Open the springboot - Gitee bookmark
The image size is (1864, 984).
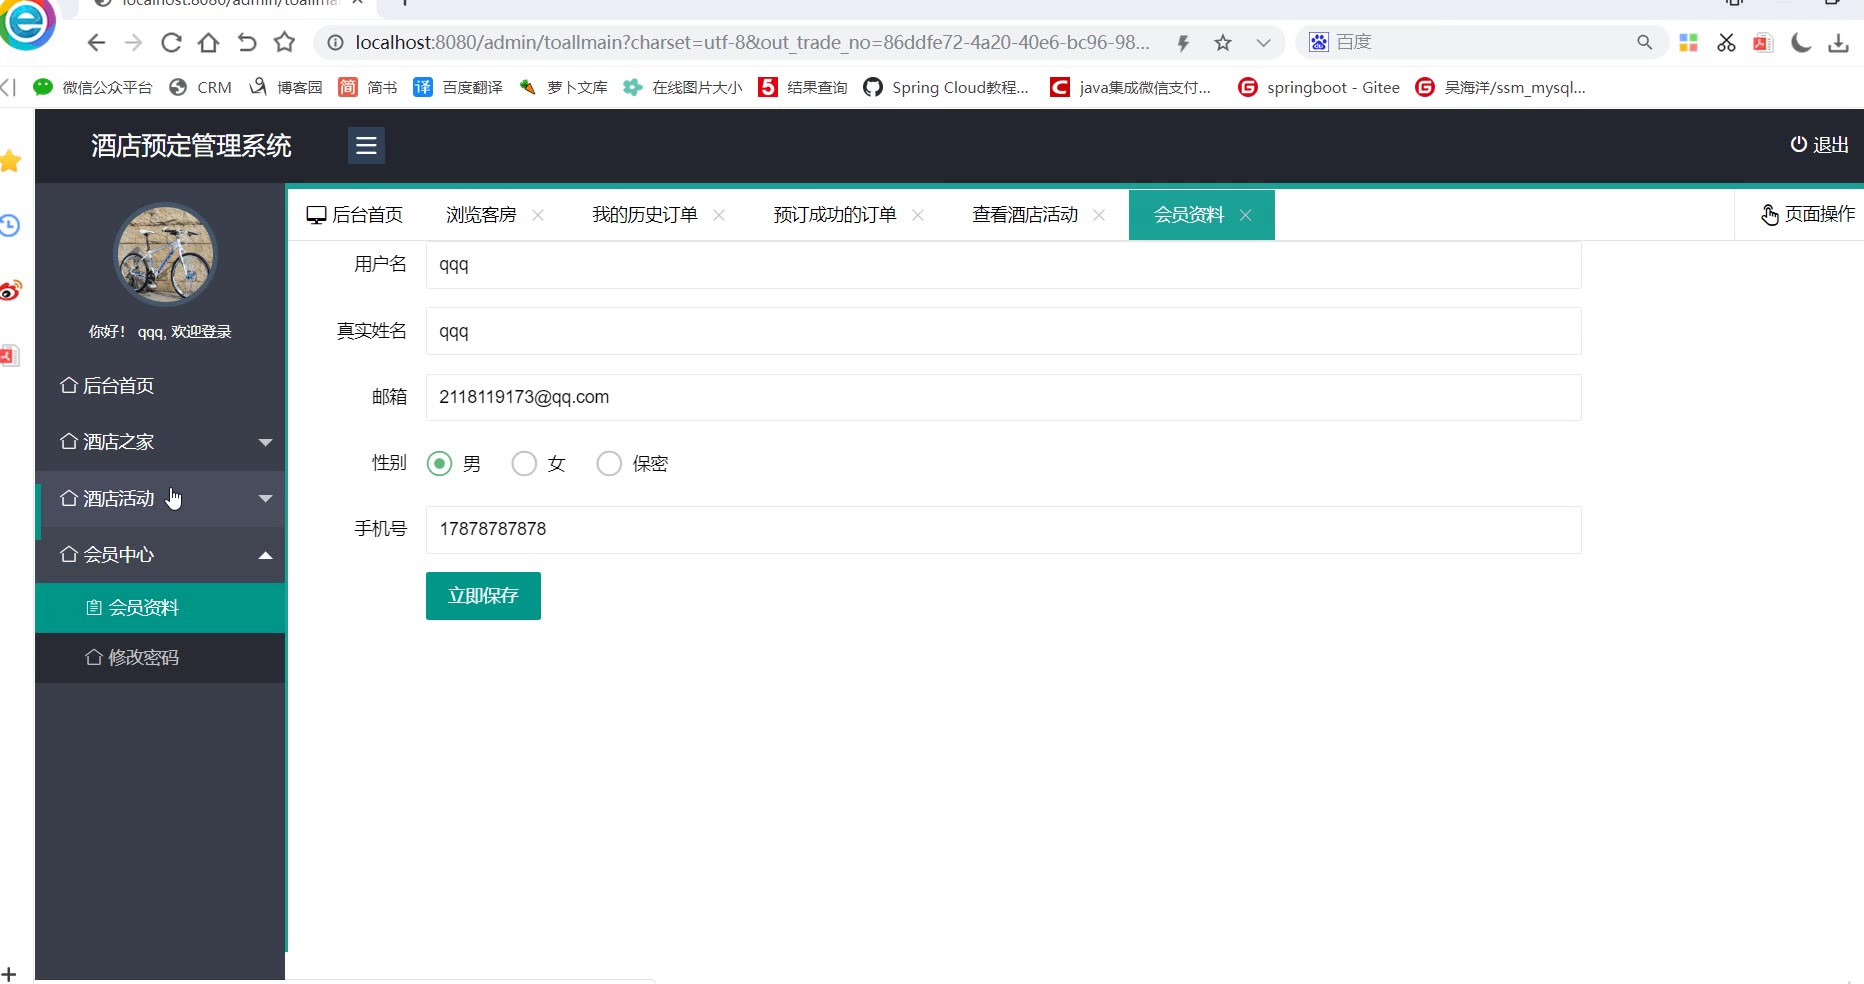tap(1319, 87)
